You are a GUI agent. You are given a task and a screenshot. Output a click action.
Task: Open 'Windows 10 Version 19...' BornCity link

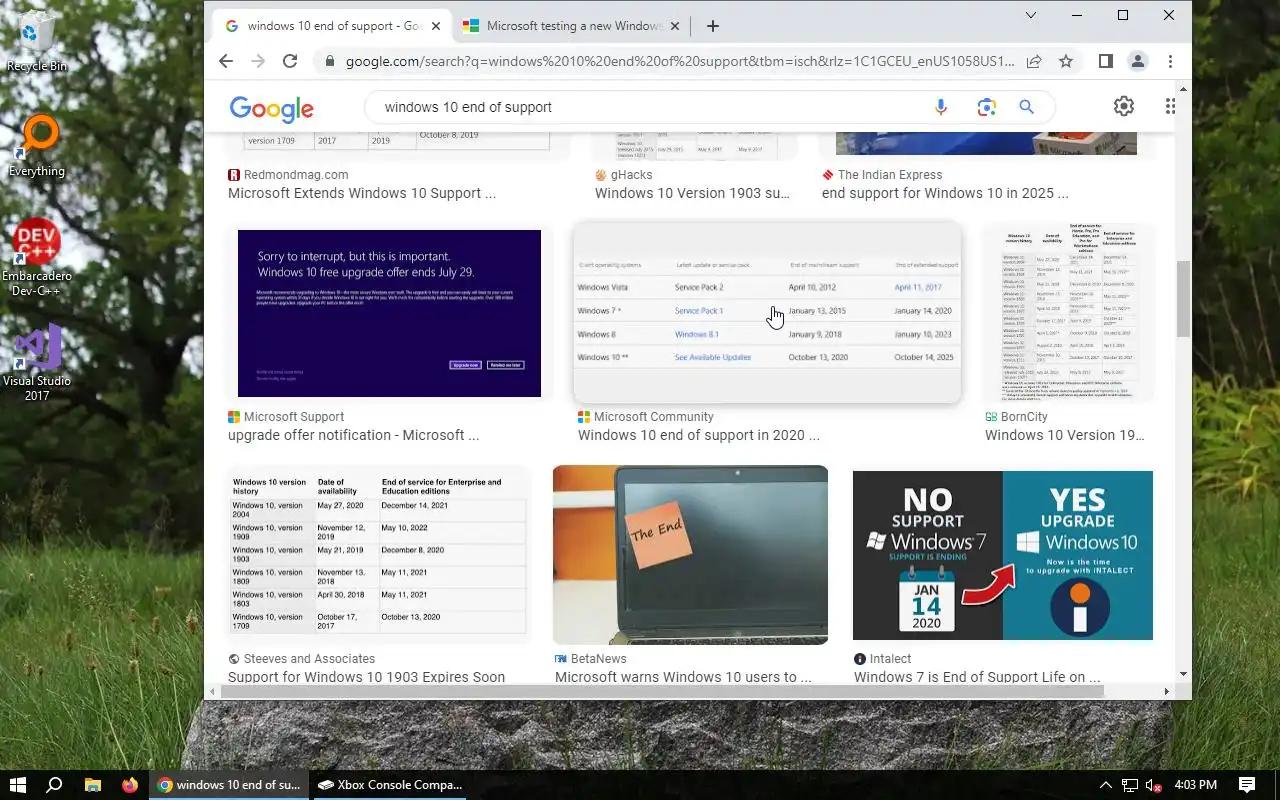tap(1065, 435)
